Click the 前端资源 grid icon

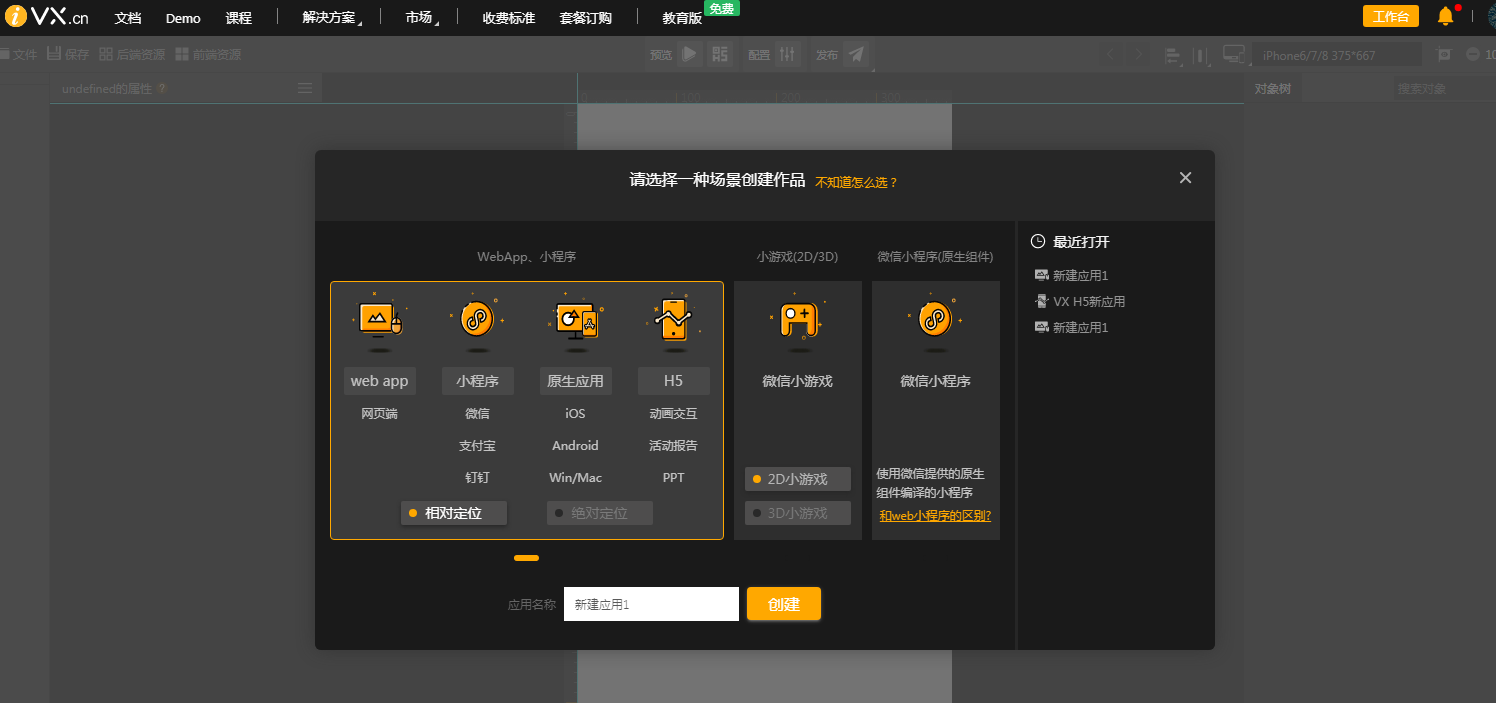182,54
